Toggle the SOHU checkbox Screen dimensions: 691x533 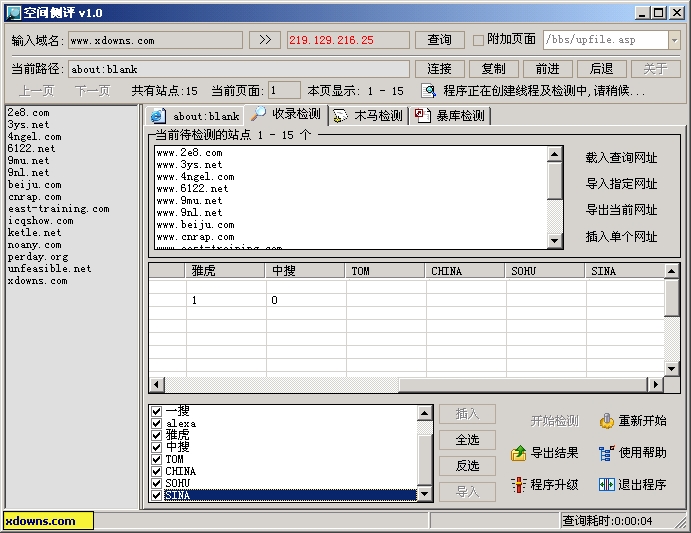[156, 483]
